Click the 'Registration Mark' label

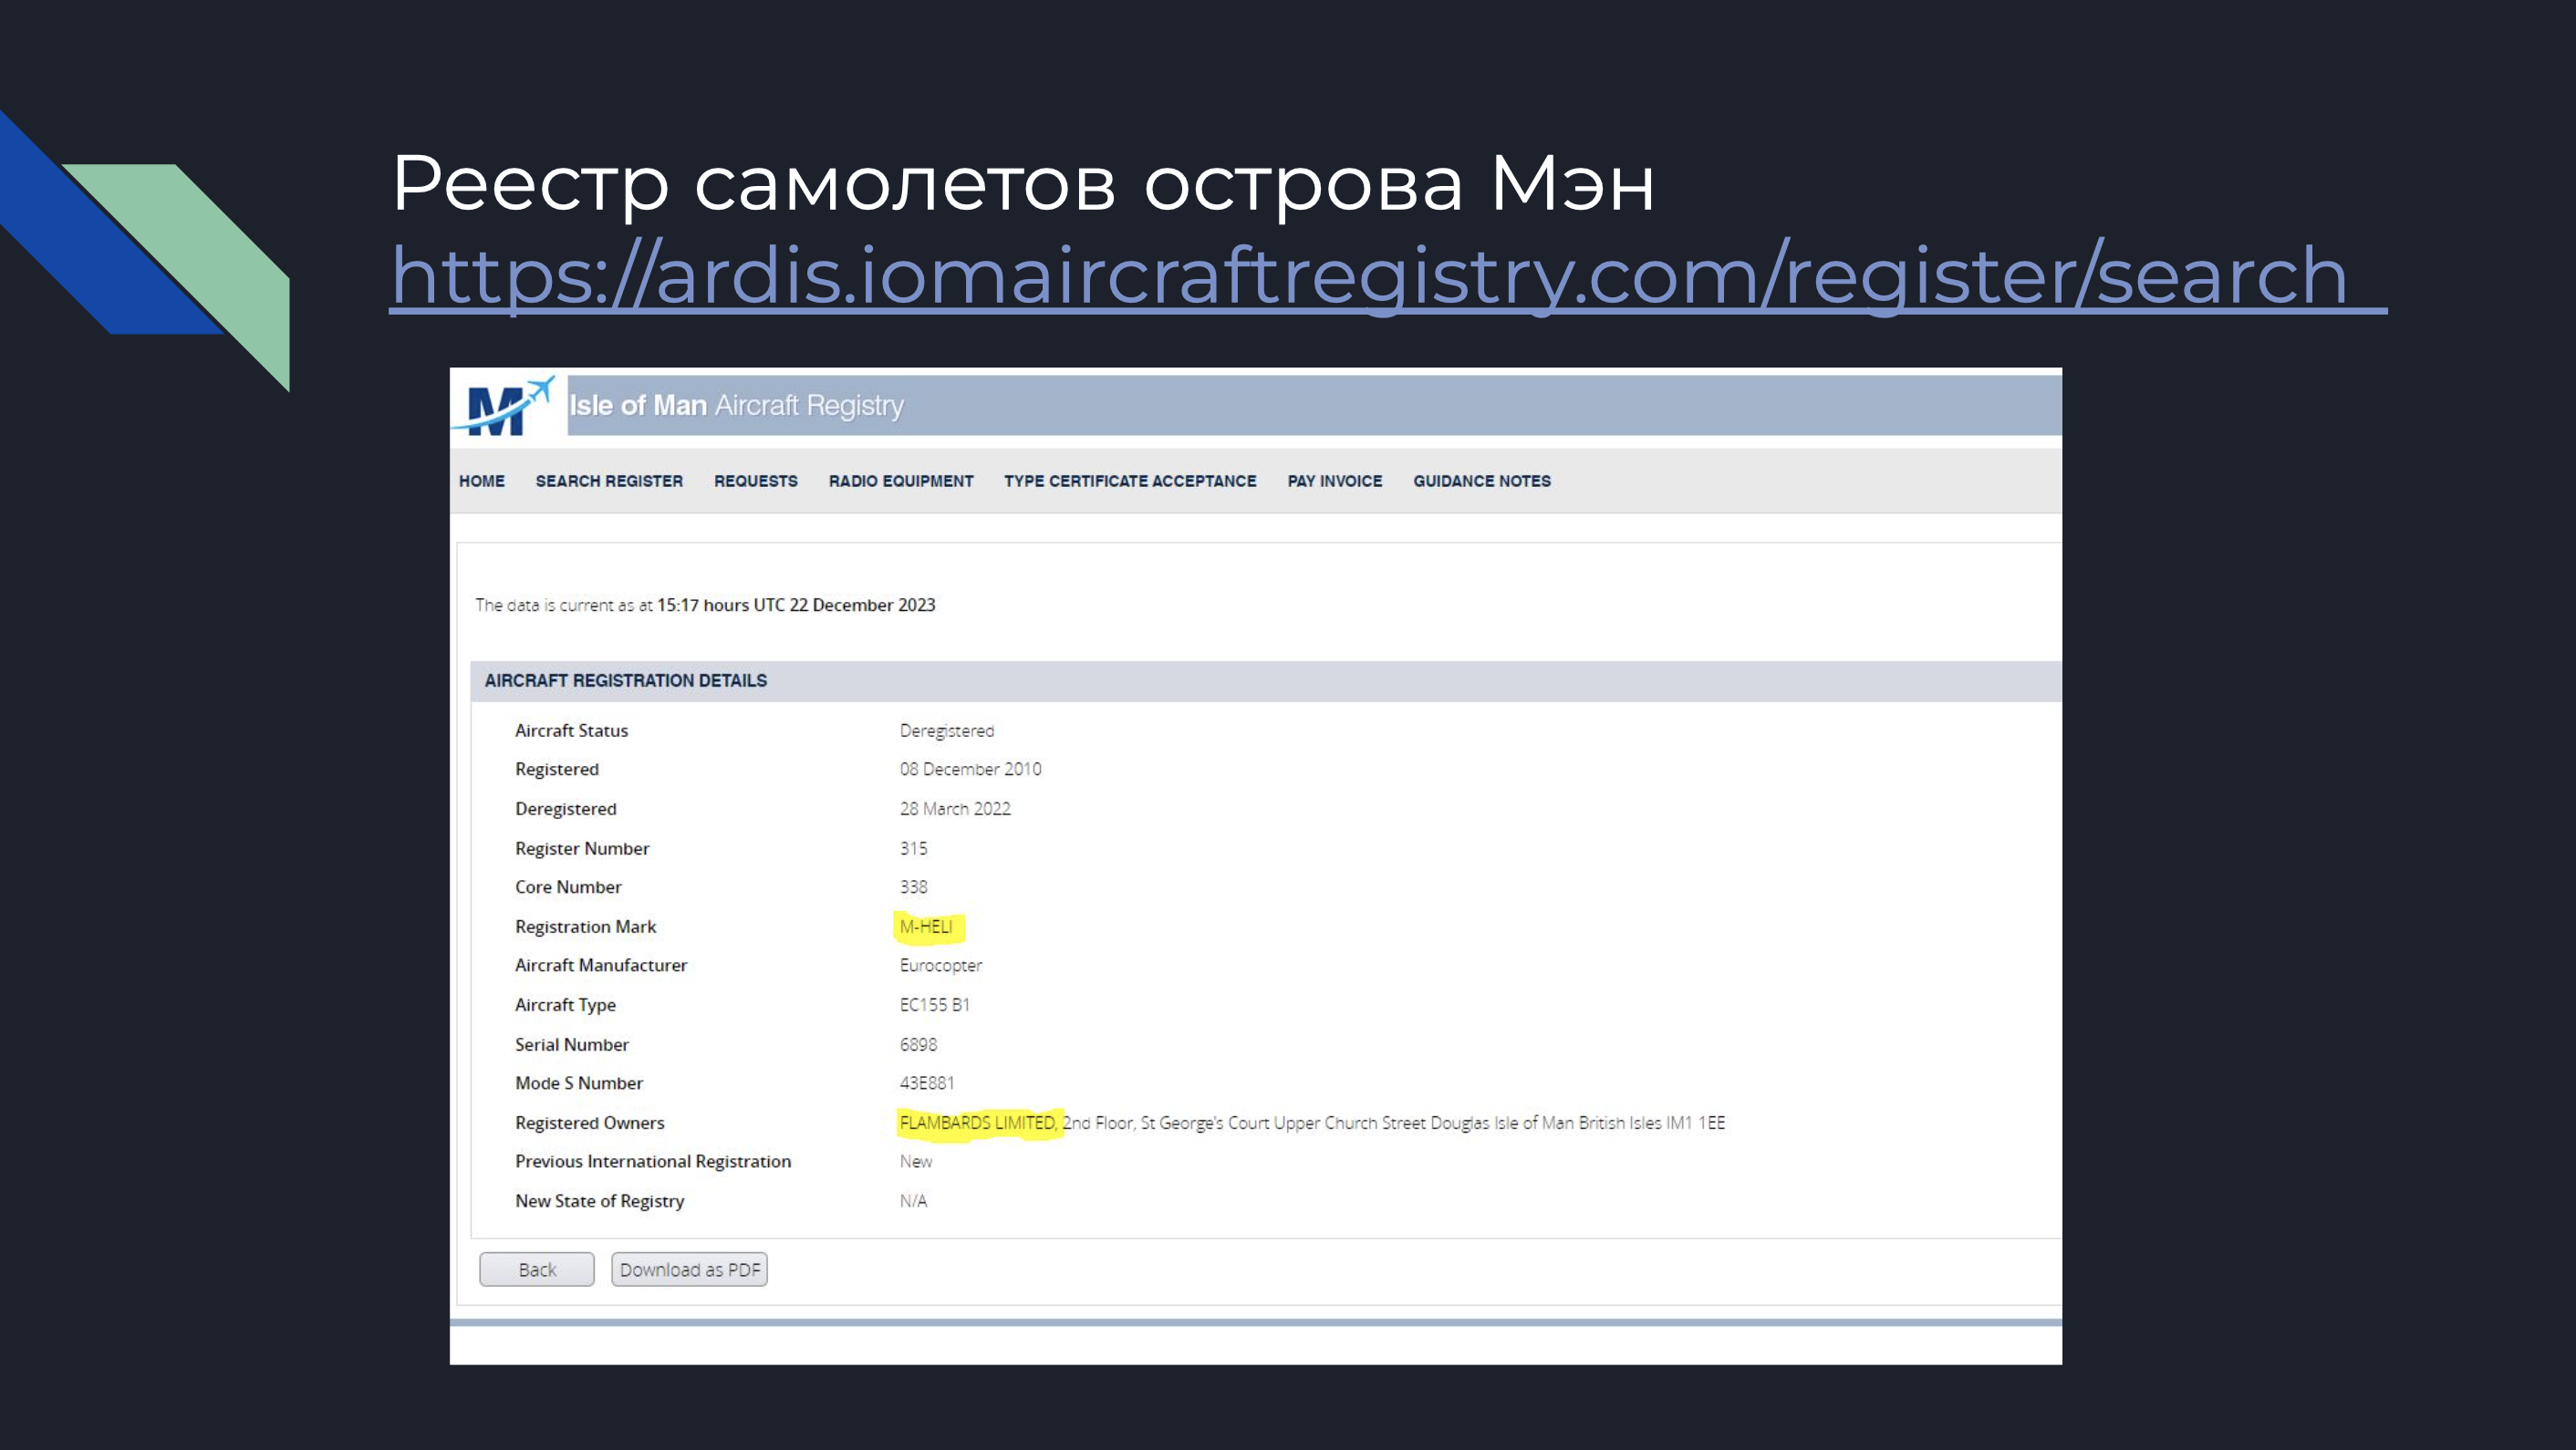(x=586, y=927)
